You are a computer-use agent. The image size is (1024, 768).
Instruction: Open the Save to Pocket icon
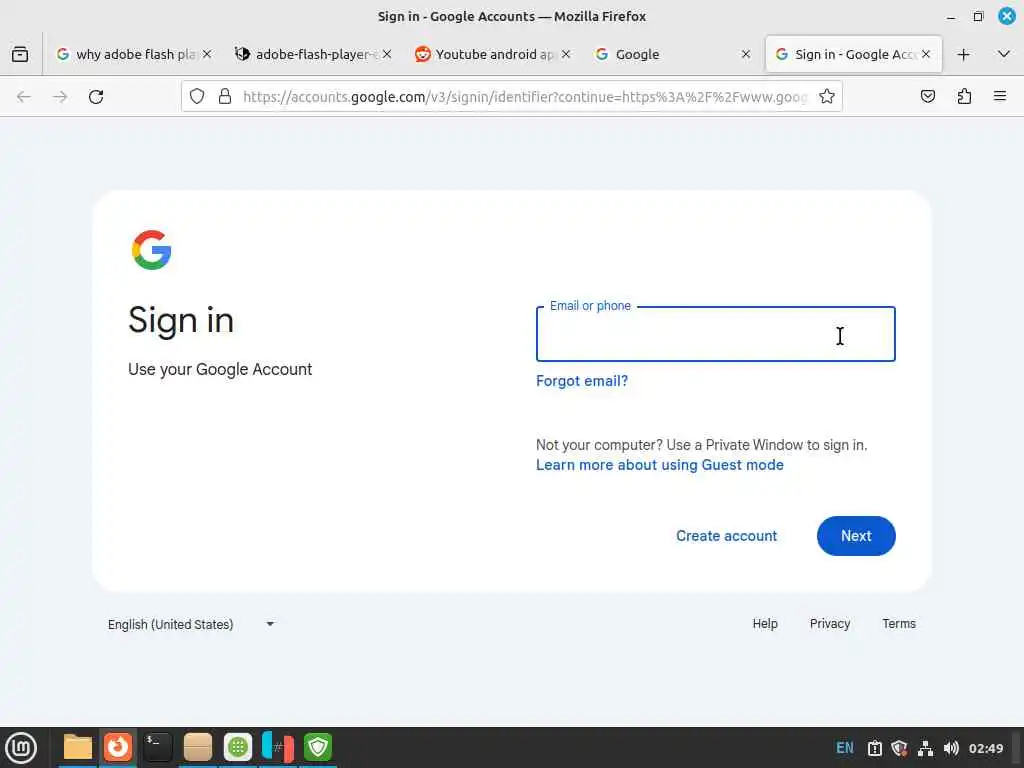pyautogui.click(x=927, y=97)
